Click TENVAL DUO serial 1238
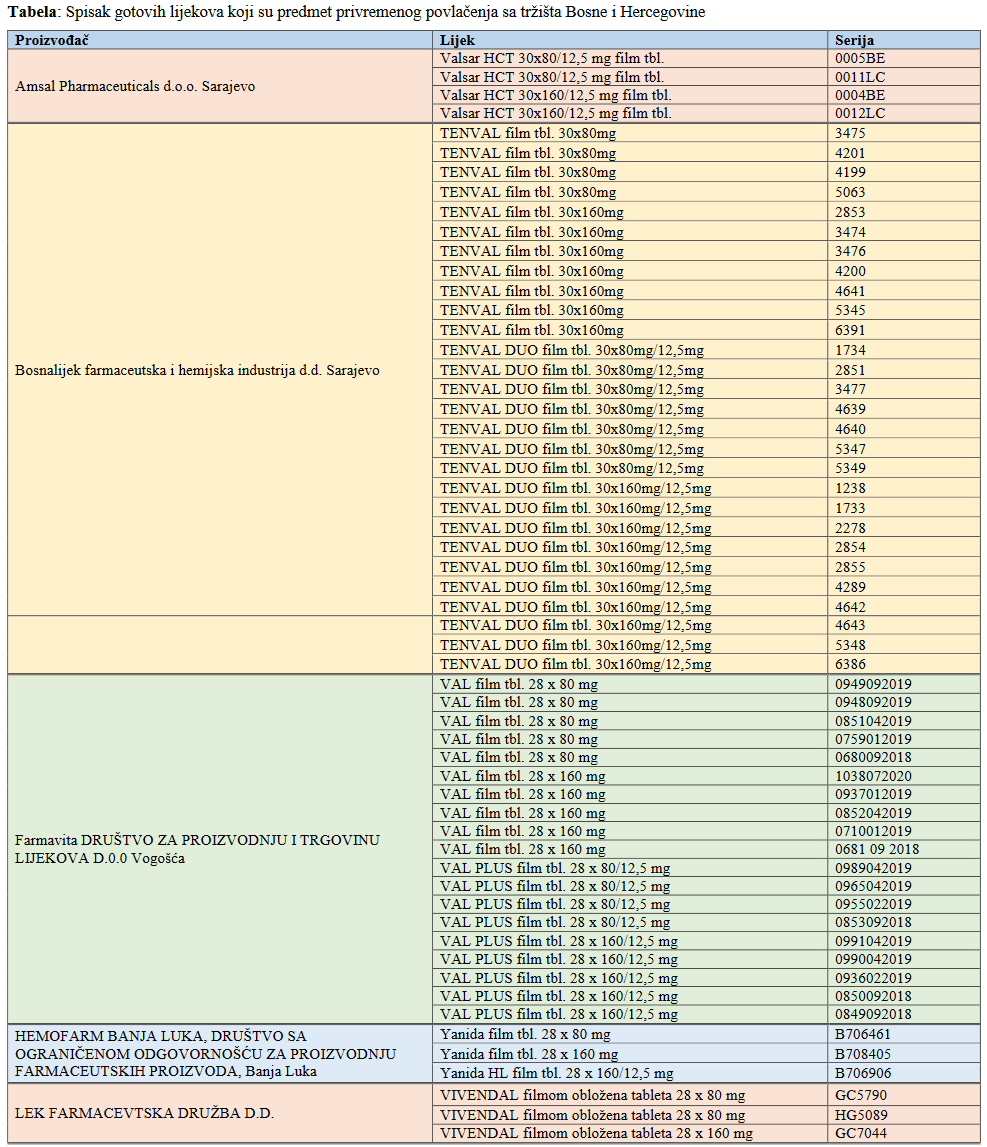Viewport: 987px width, 1147px height. (850, 488)
